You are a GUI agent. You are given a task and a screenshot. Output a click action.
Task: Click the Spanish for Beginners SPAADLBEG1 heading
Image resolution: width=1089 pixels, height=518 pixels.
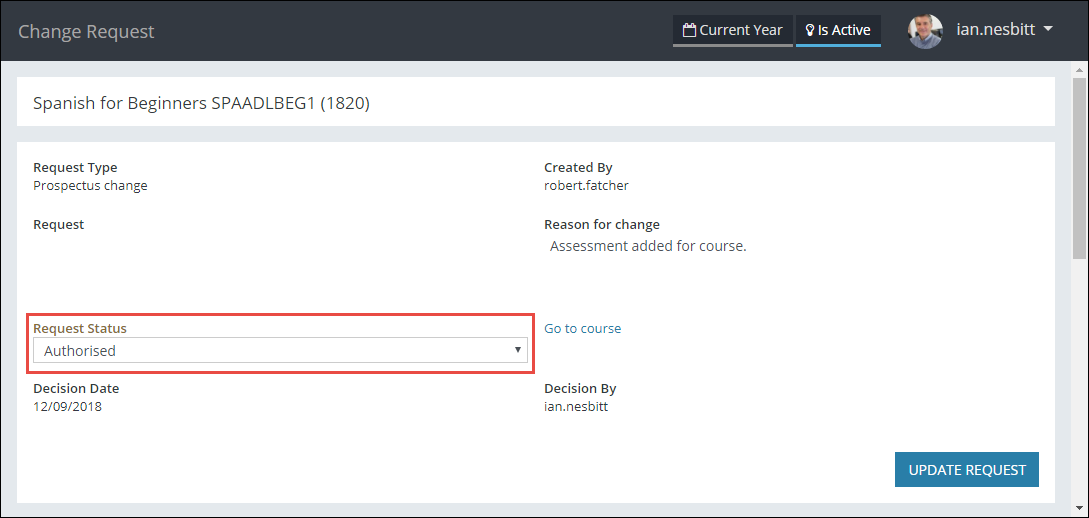(201, 103)
